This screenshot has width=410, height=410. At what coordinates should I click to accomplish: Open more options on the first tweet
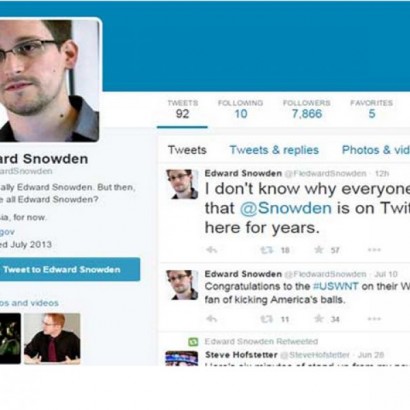pyautogui.click(x=374, y=250)
